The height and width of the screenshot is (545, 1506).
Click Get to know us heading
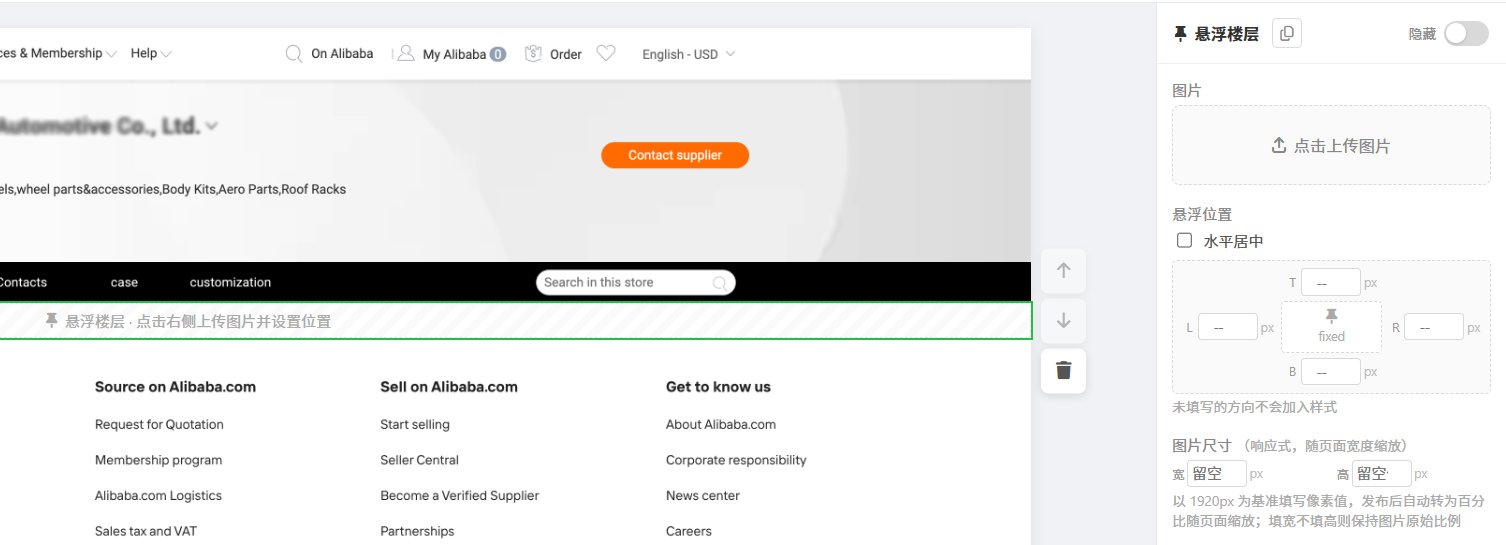click(x=718, y=387)
